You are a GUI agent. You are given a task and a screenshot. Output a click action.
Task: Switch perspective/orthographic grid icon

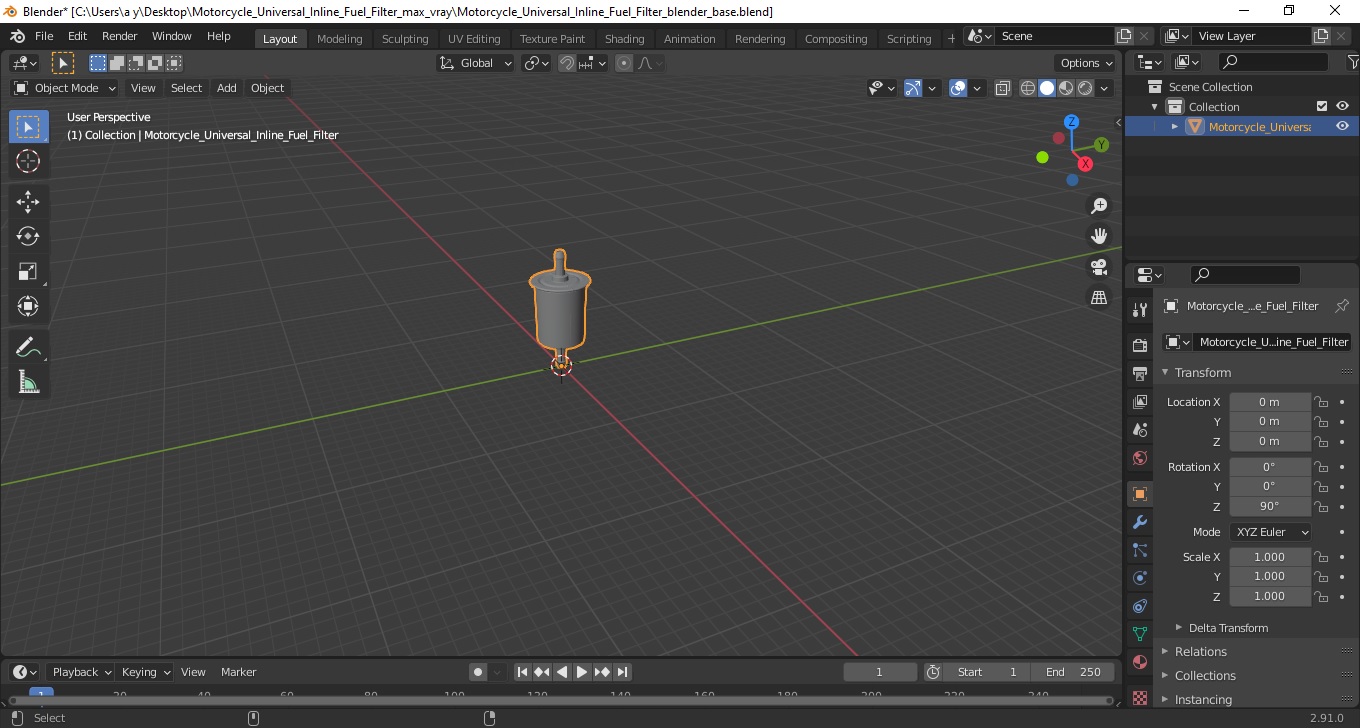point(1099,298)
